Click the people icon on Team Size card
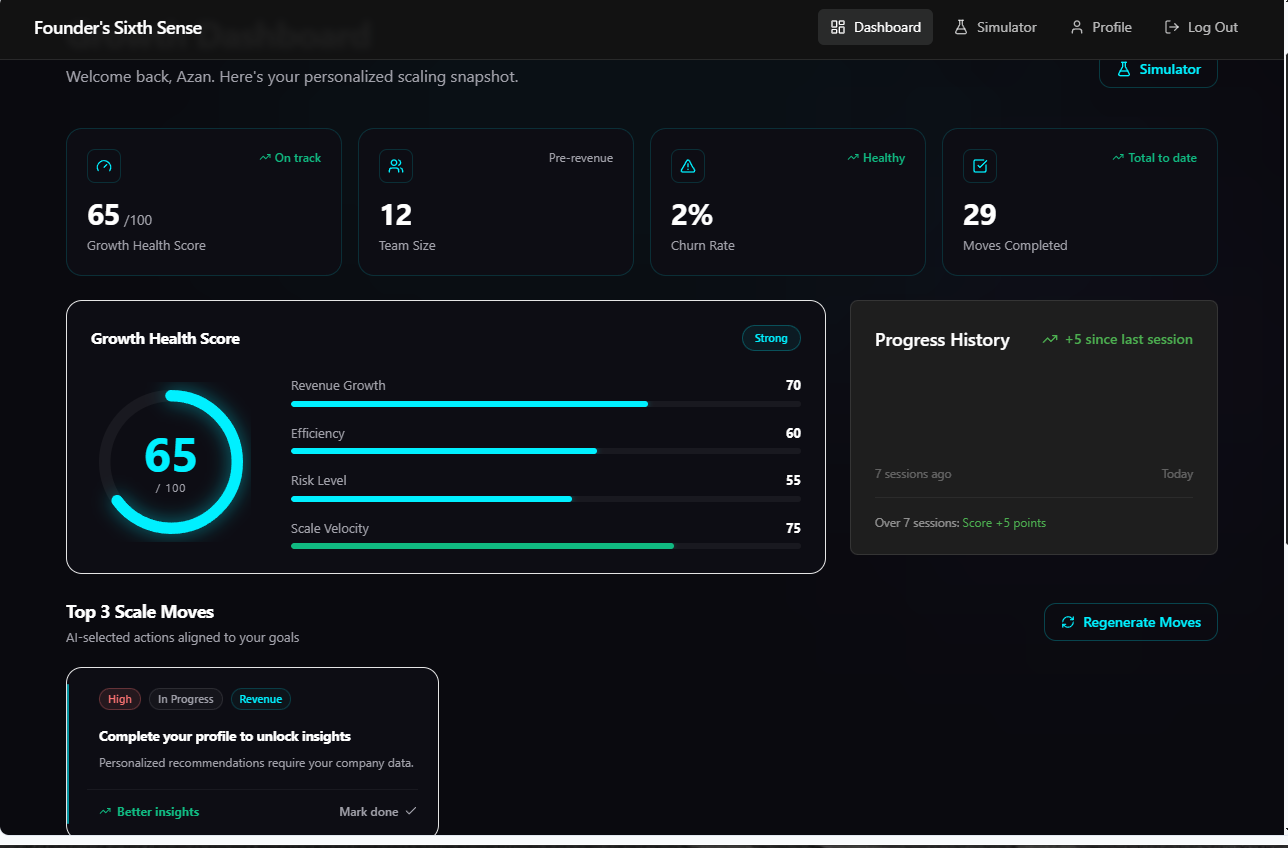This screenshot has width=1288, height=848. tap(396, 166)
